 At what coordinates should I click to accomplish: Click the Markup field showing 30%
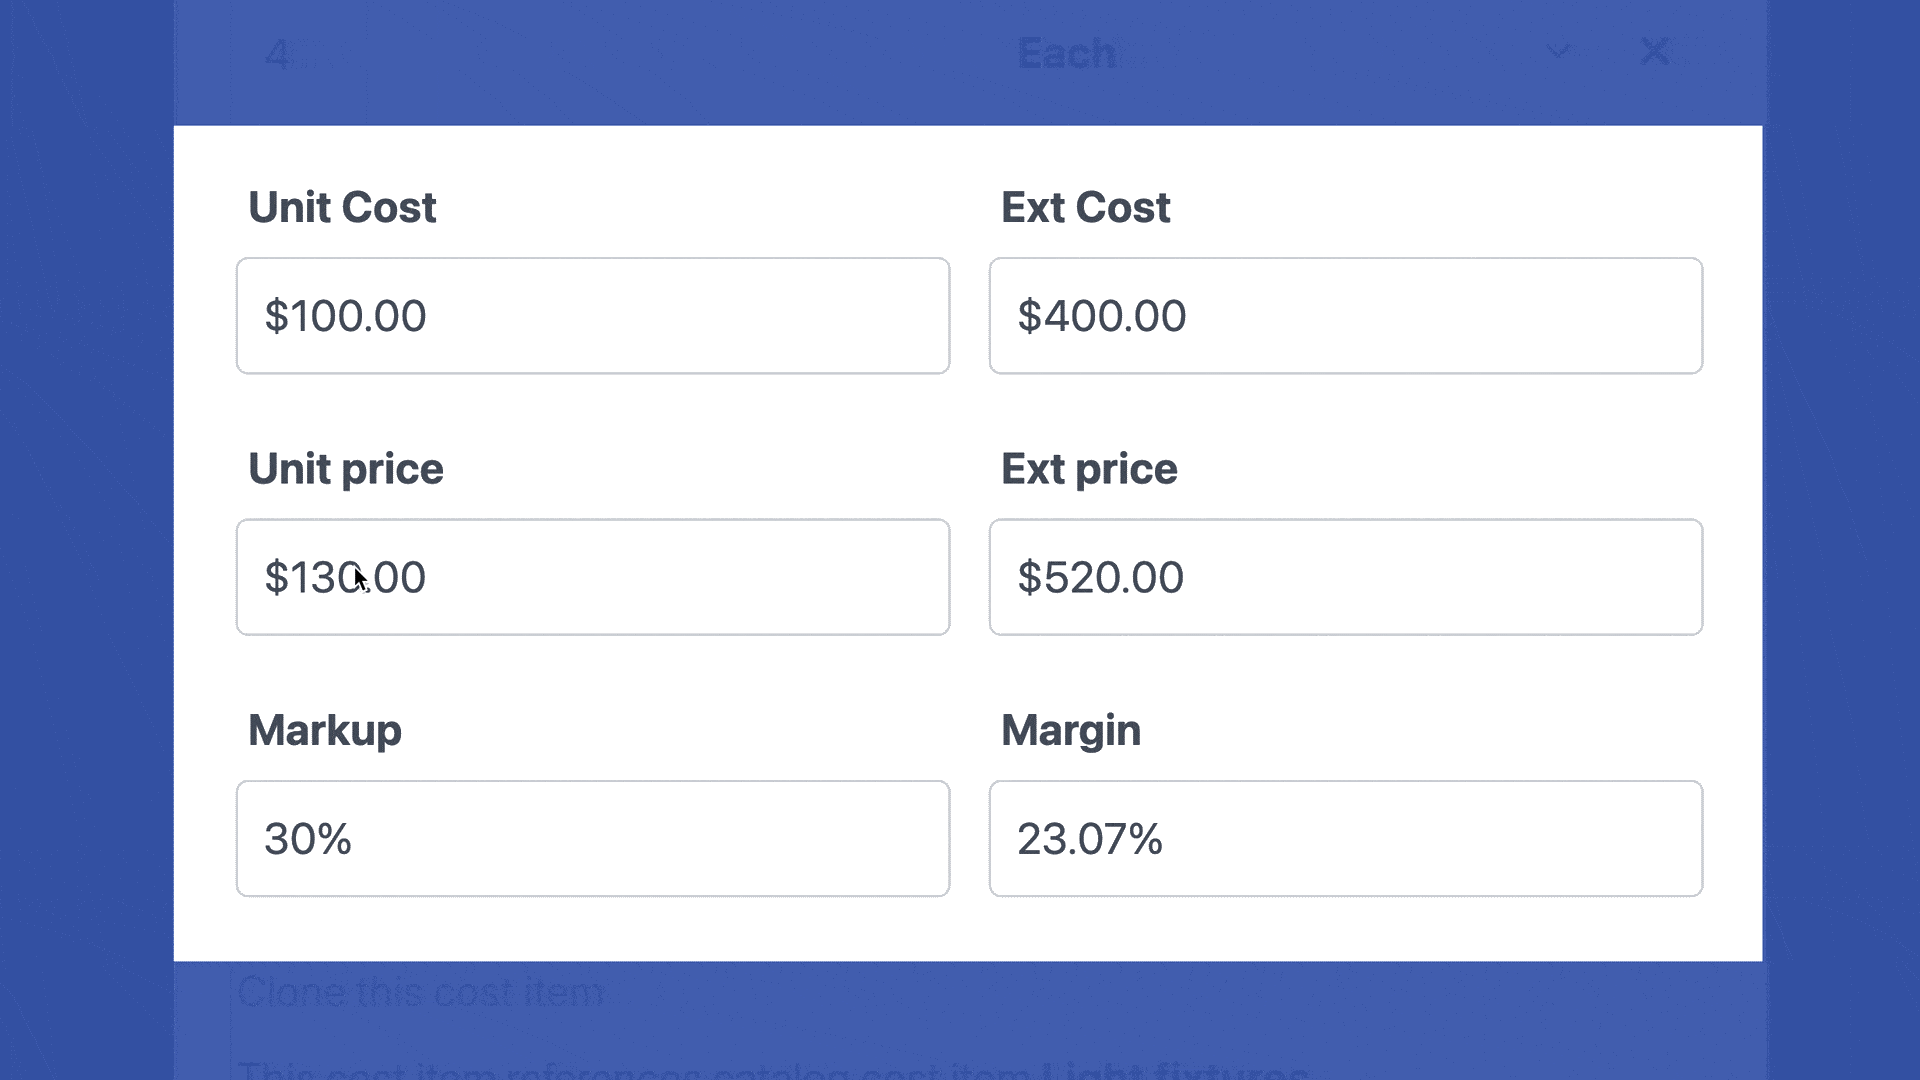pos(592,838)
